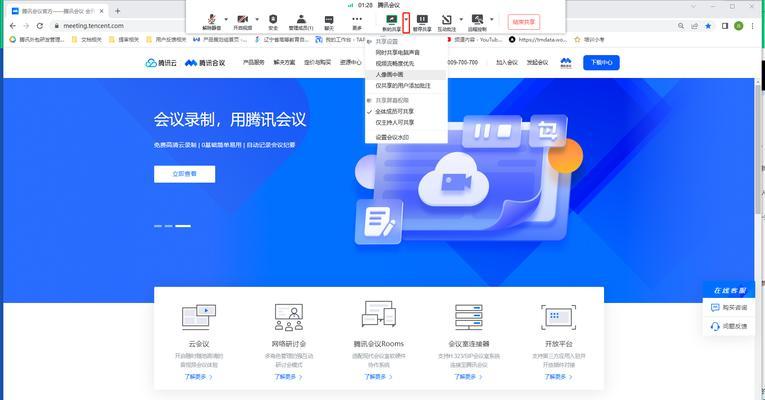Select 'All members can share' (全体成员可共享)
Image resolution: width=765 pixels, height=400 pixels.
pyautogui.click(x=406, y=112)
